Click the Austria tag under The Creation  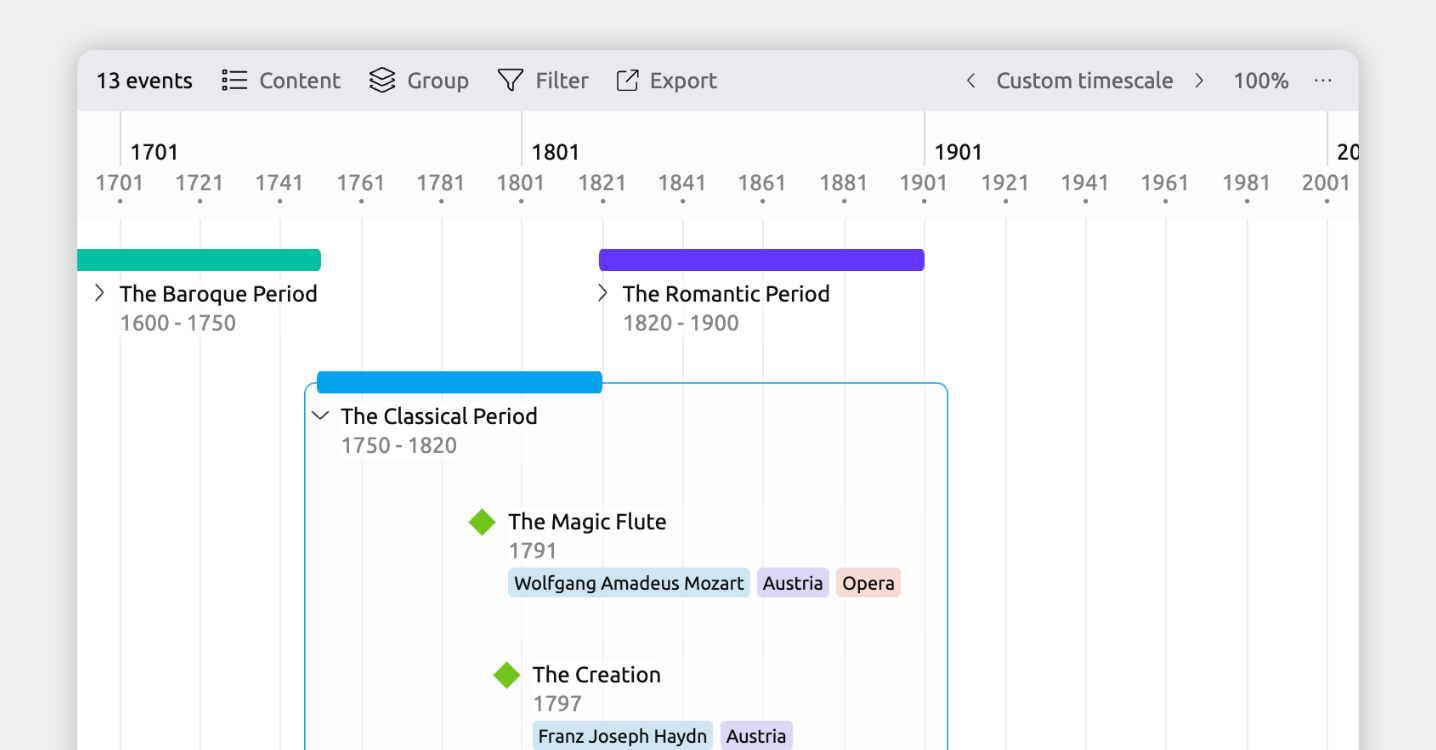[756, 736]
